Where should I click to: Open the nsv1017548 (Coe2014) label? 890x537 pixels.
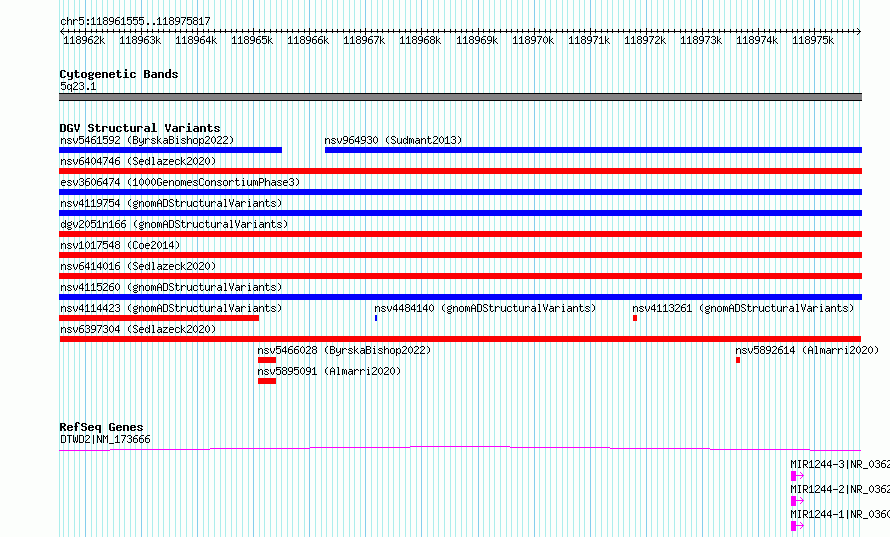point(120,245)
